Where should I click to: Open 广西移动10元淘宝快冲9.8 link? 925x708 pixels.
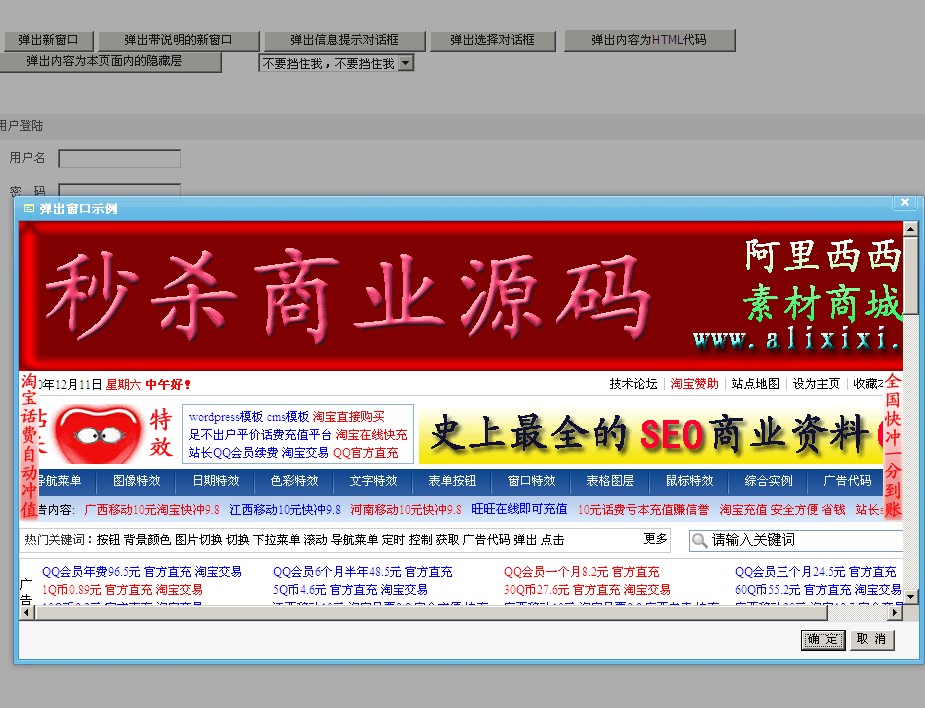pyautogui.click(x=152, y=510)
